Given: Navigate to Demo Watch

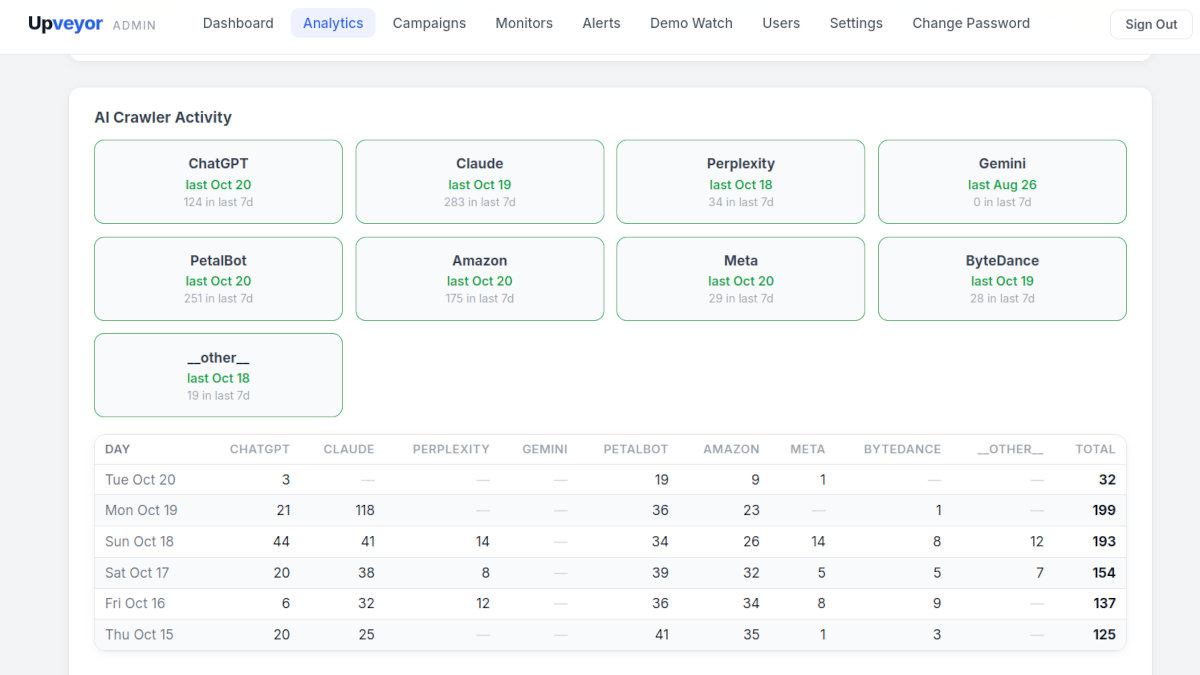Looking at the screenshot, I should click(691, 23).
